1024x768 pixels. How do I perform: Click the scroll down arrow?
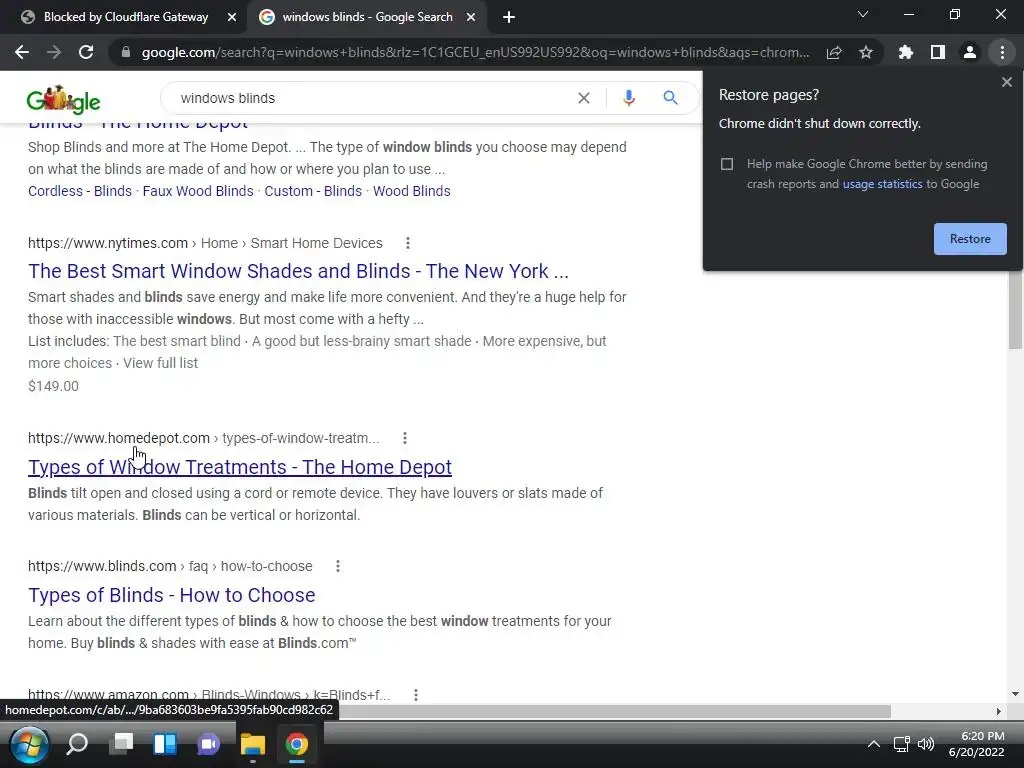pos(1015,694)
